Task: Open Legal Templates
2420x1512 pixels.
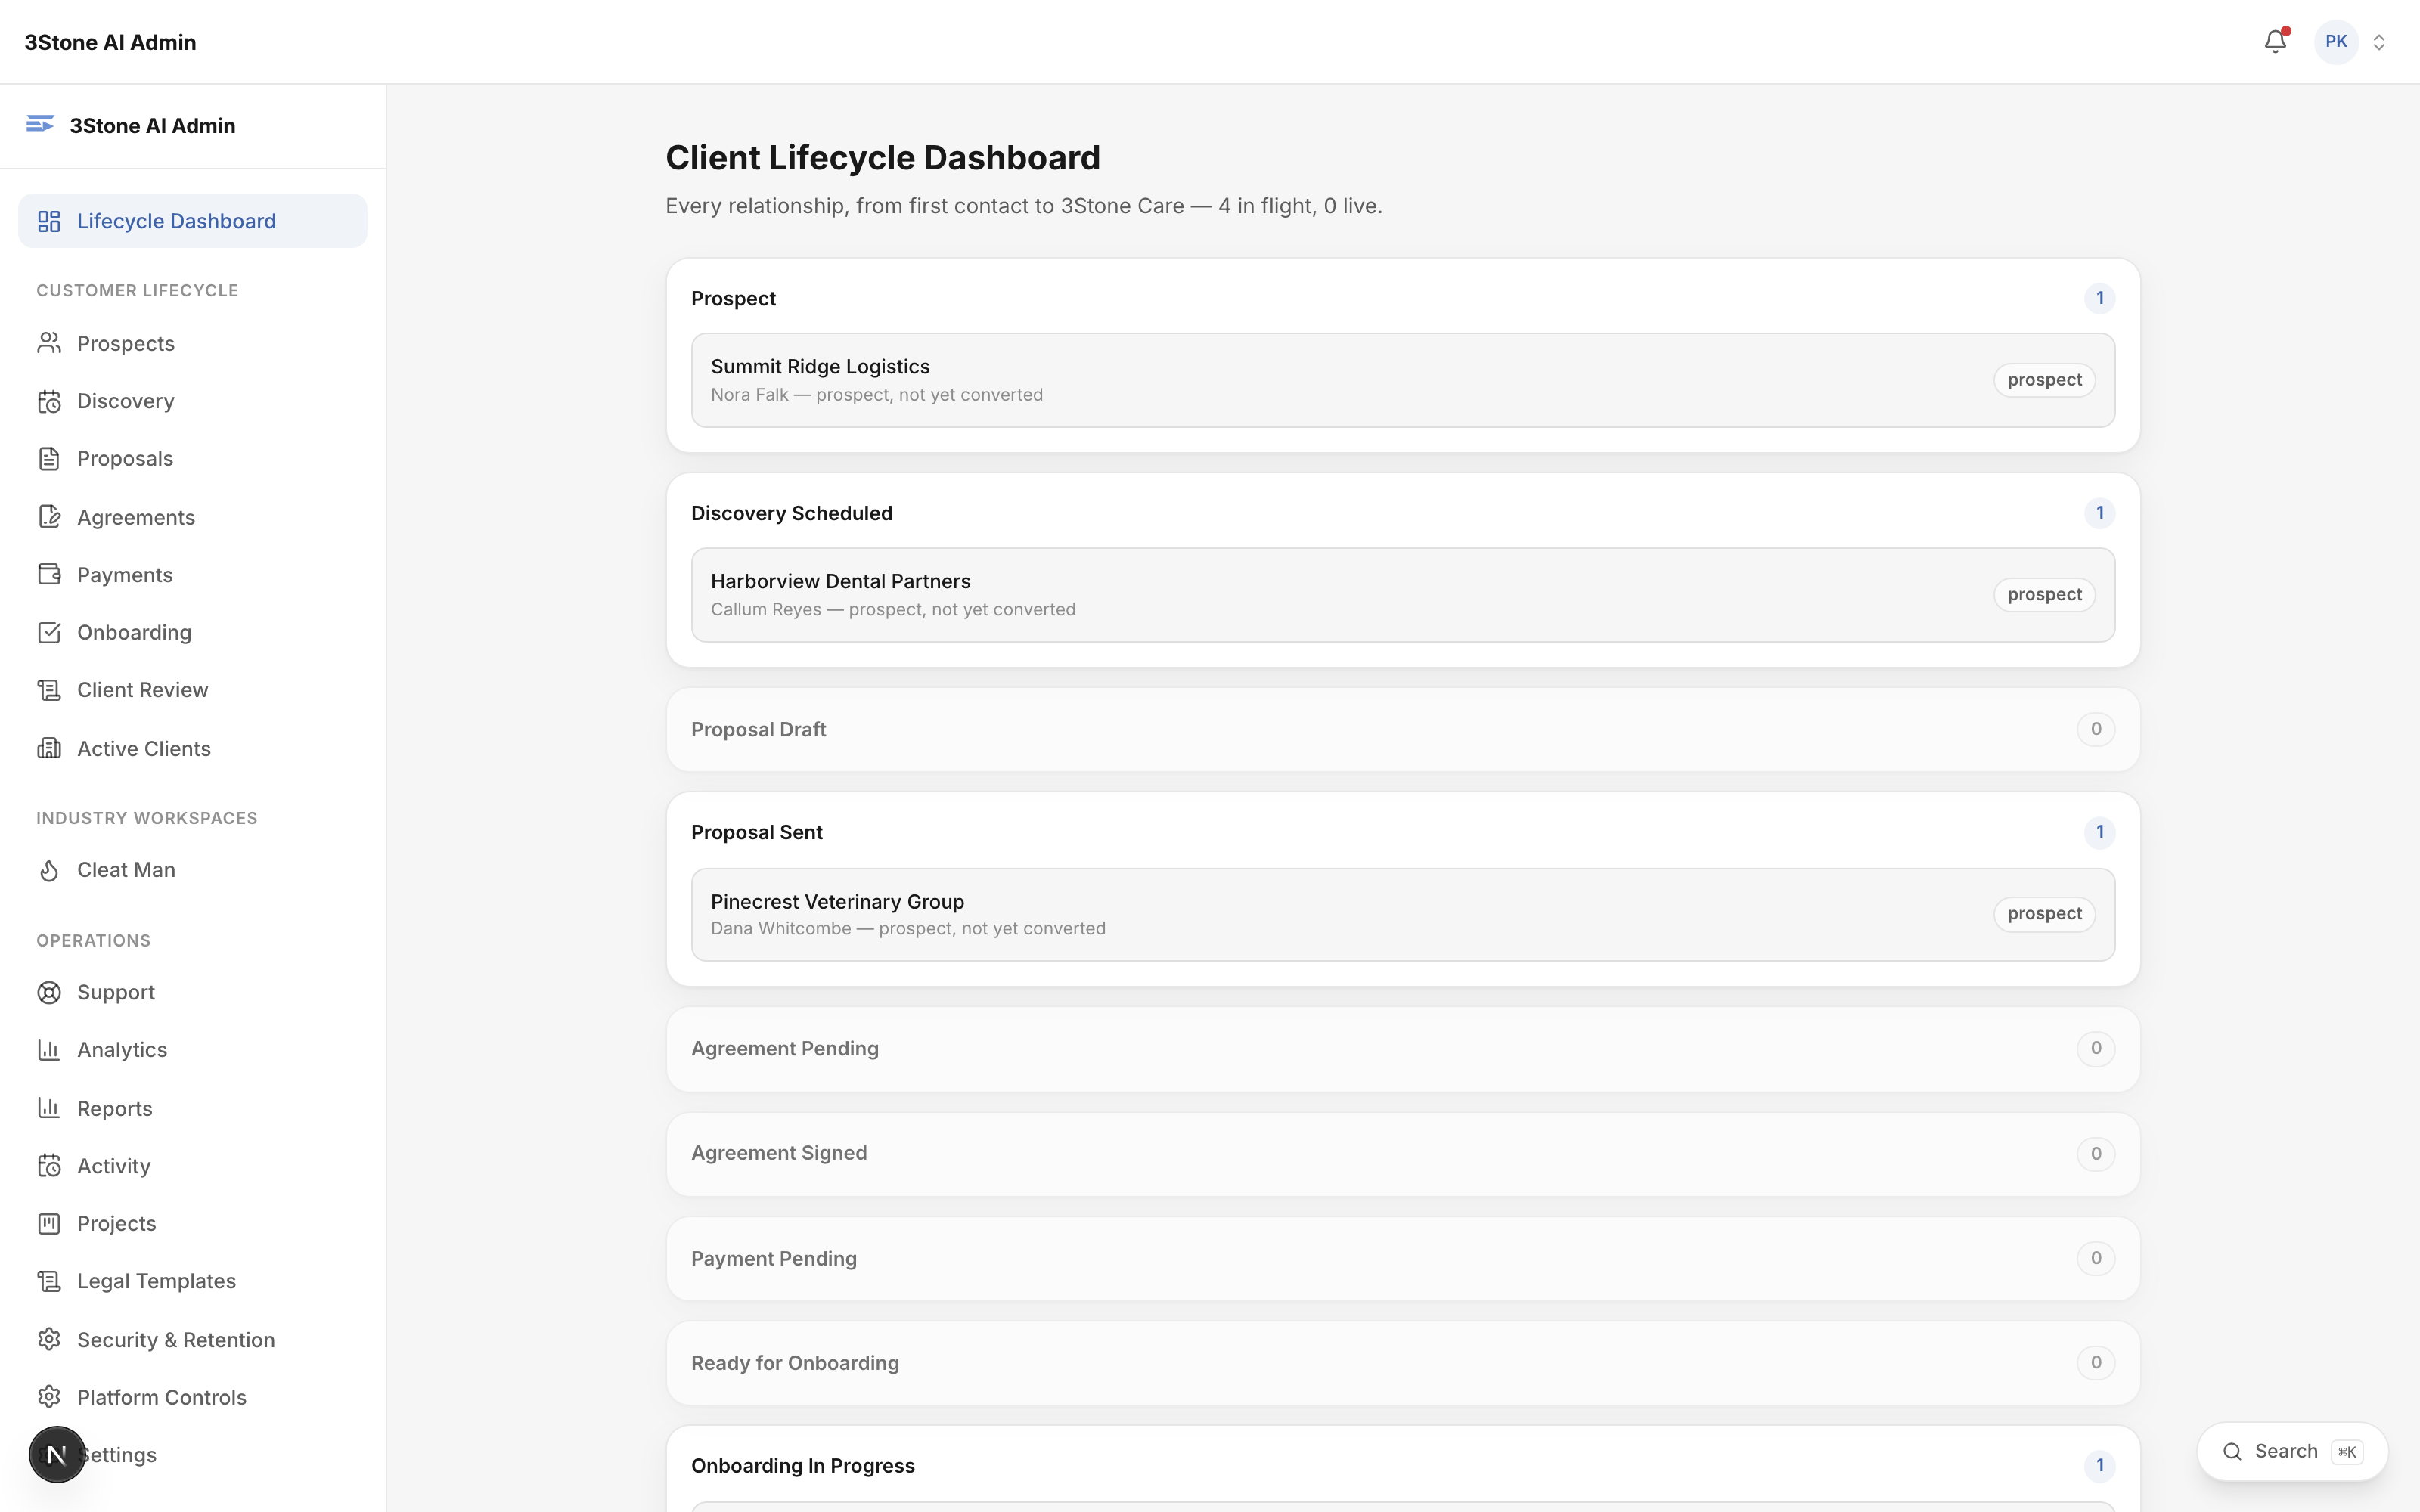Action: [x=192, y=1281]
